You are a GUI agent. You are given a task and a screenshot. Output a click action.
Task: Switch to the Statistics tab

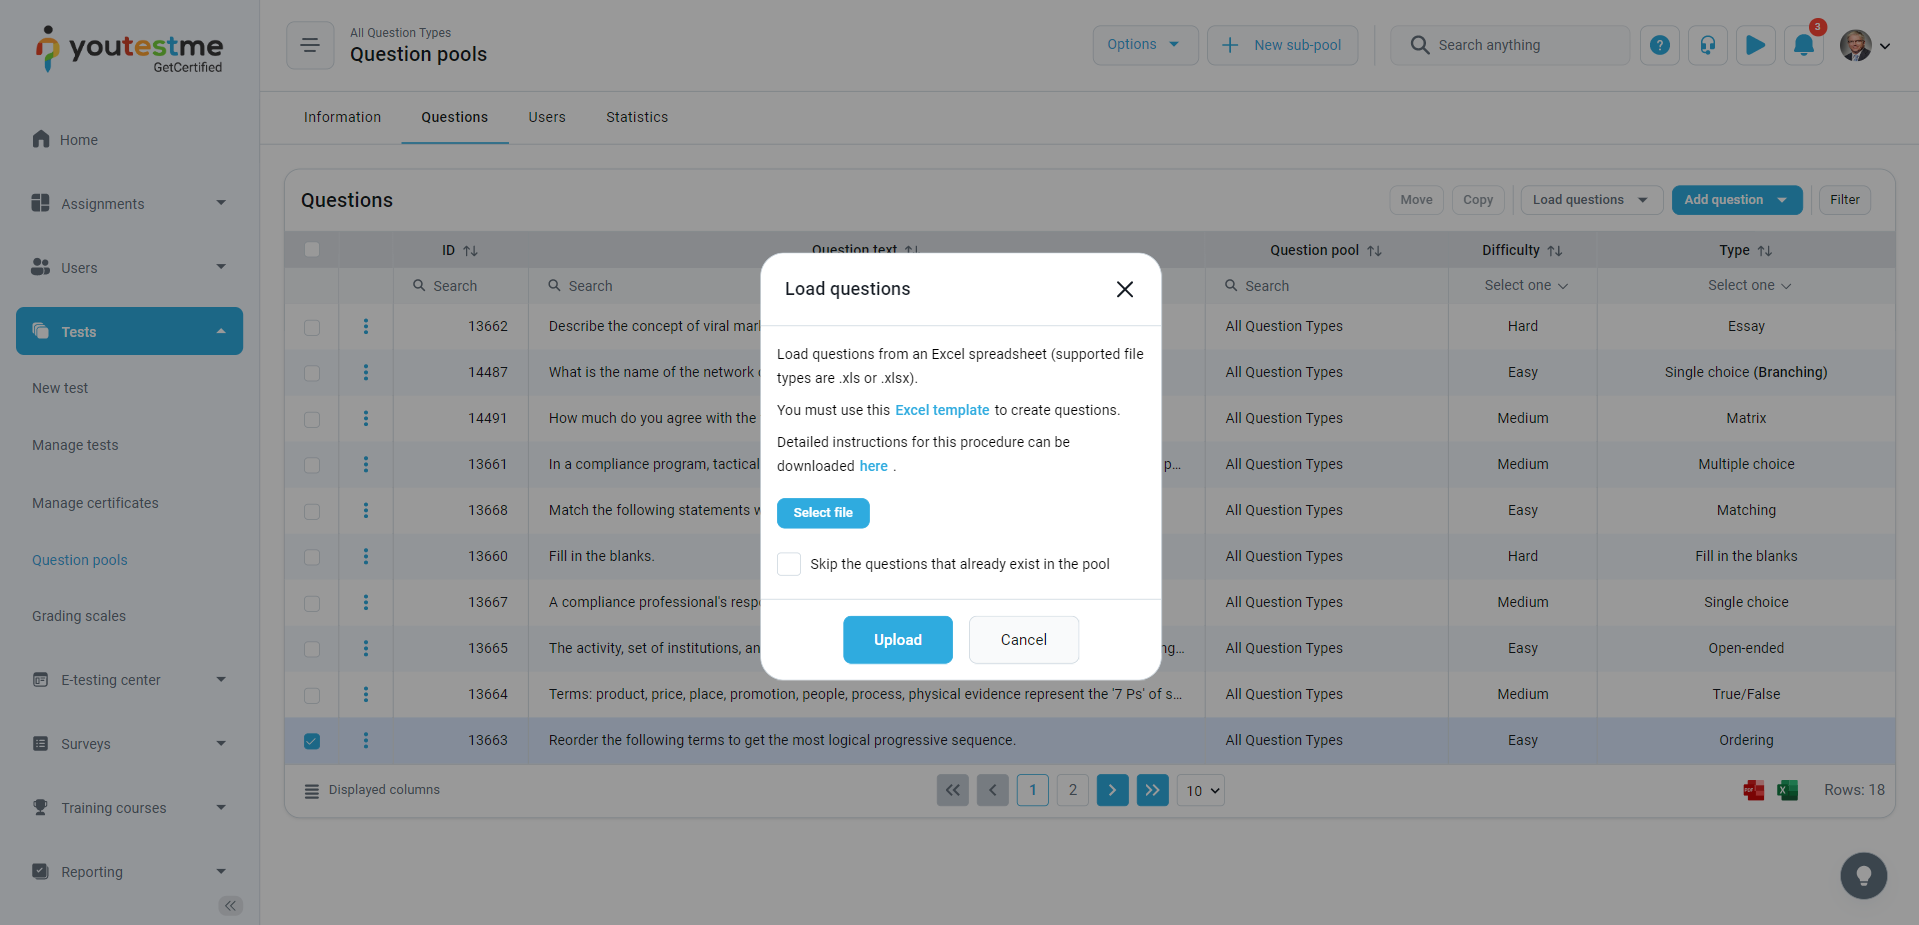click(636, 117)
